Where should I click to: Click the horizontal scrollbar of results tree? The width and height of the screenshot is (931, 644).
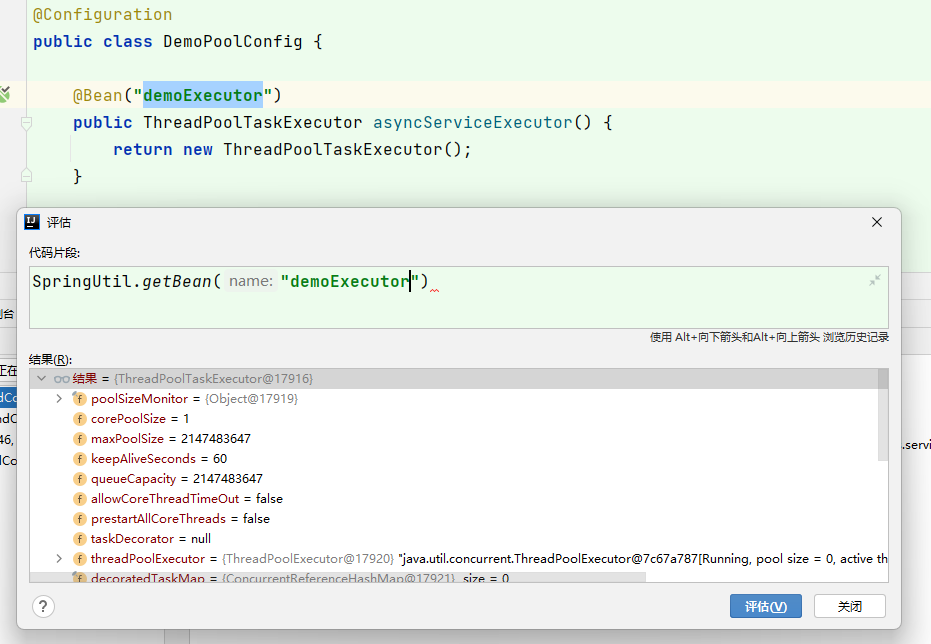pos(337,578)
